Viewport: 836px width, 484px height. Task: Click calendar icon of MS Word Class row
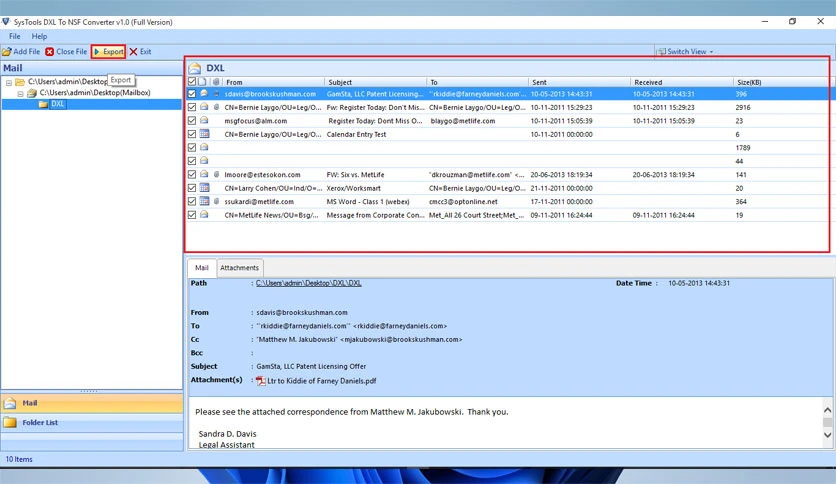pos(204,201)
